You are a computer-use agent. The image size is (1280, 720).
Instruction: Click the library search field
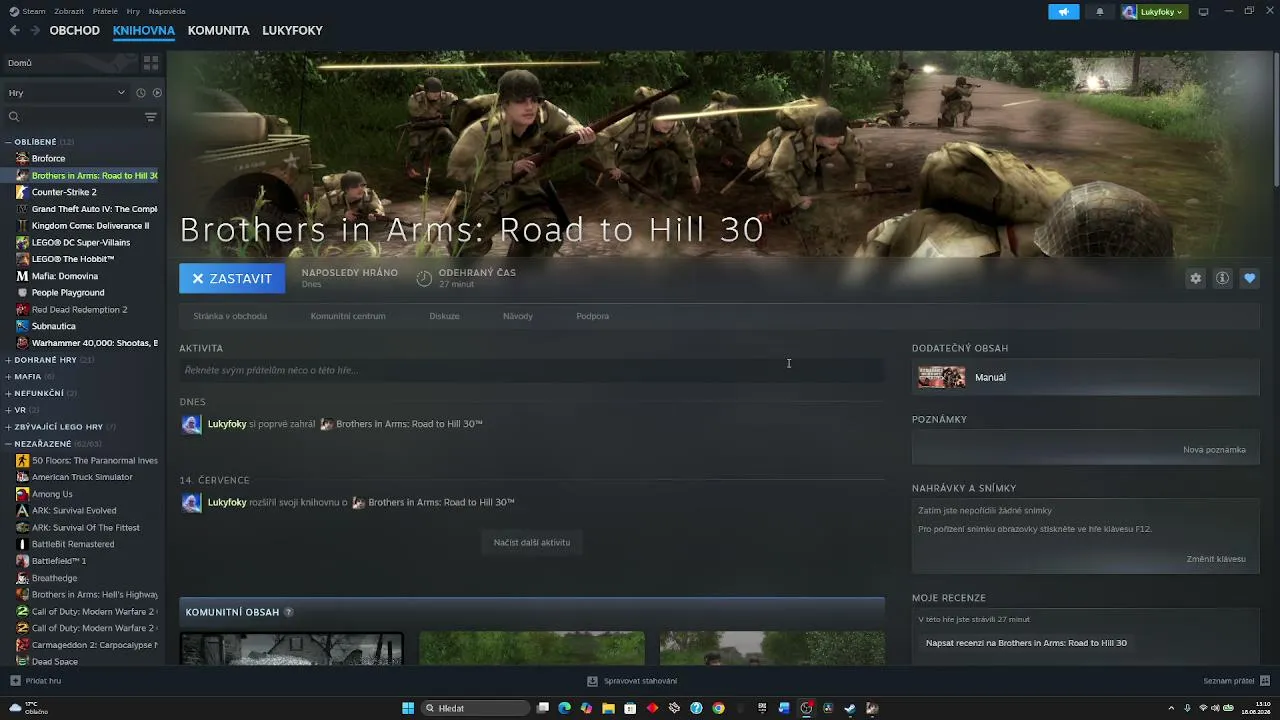(x=74, y=117)
